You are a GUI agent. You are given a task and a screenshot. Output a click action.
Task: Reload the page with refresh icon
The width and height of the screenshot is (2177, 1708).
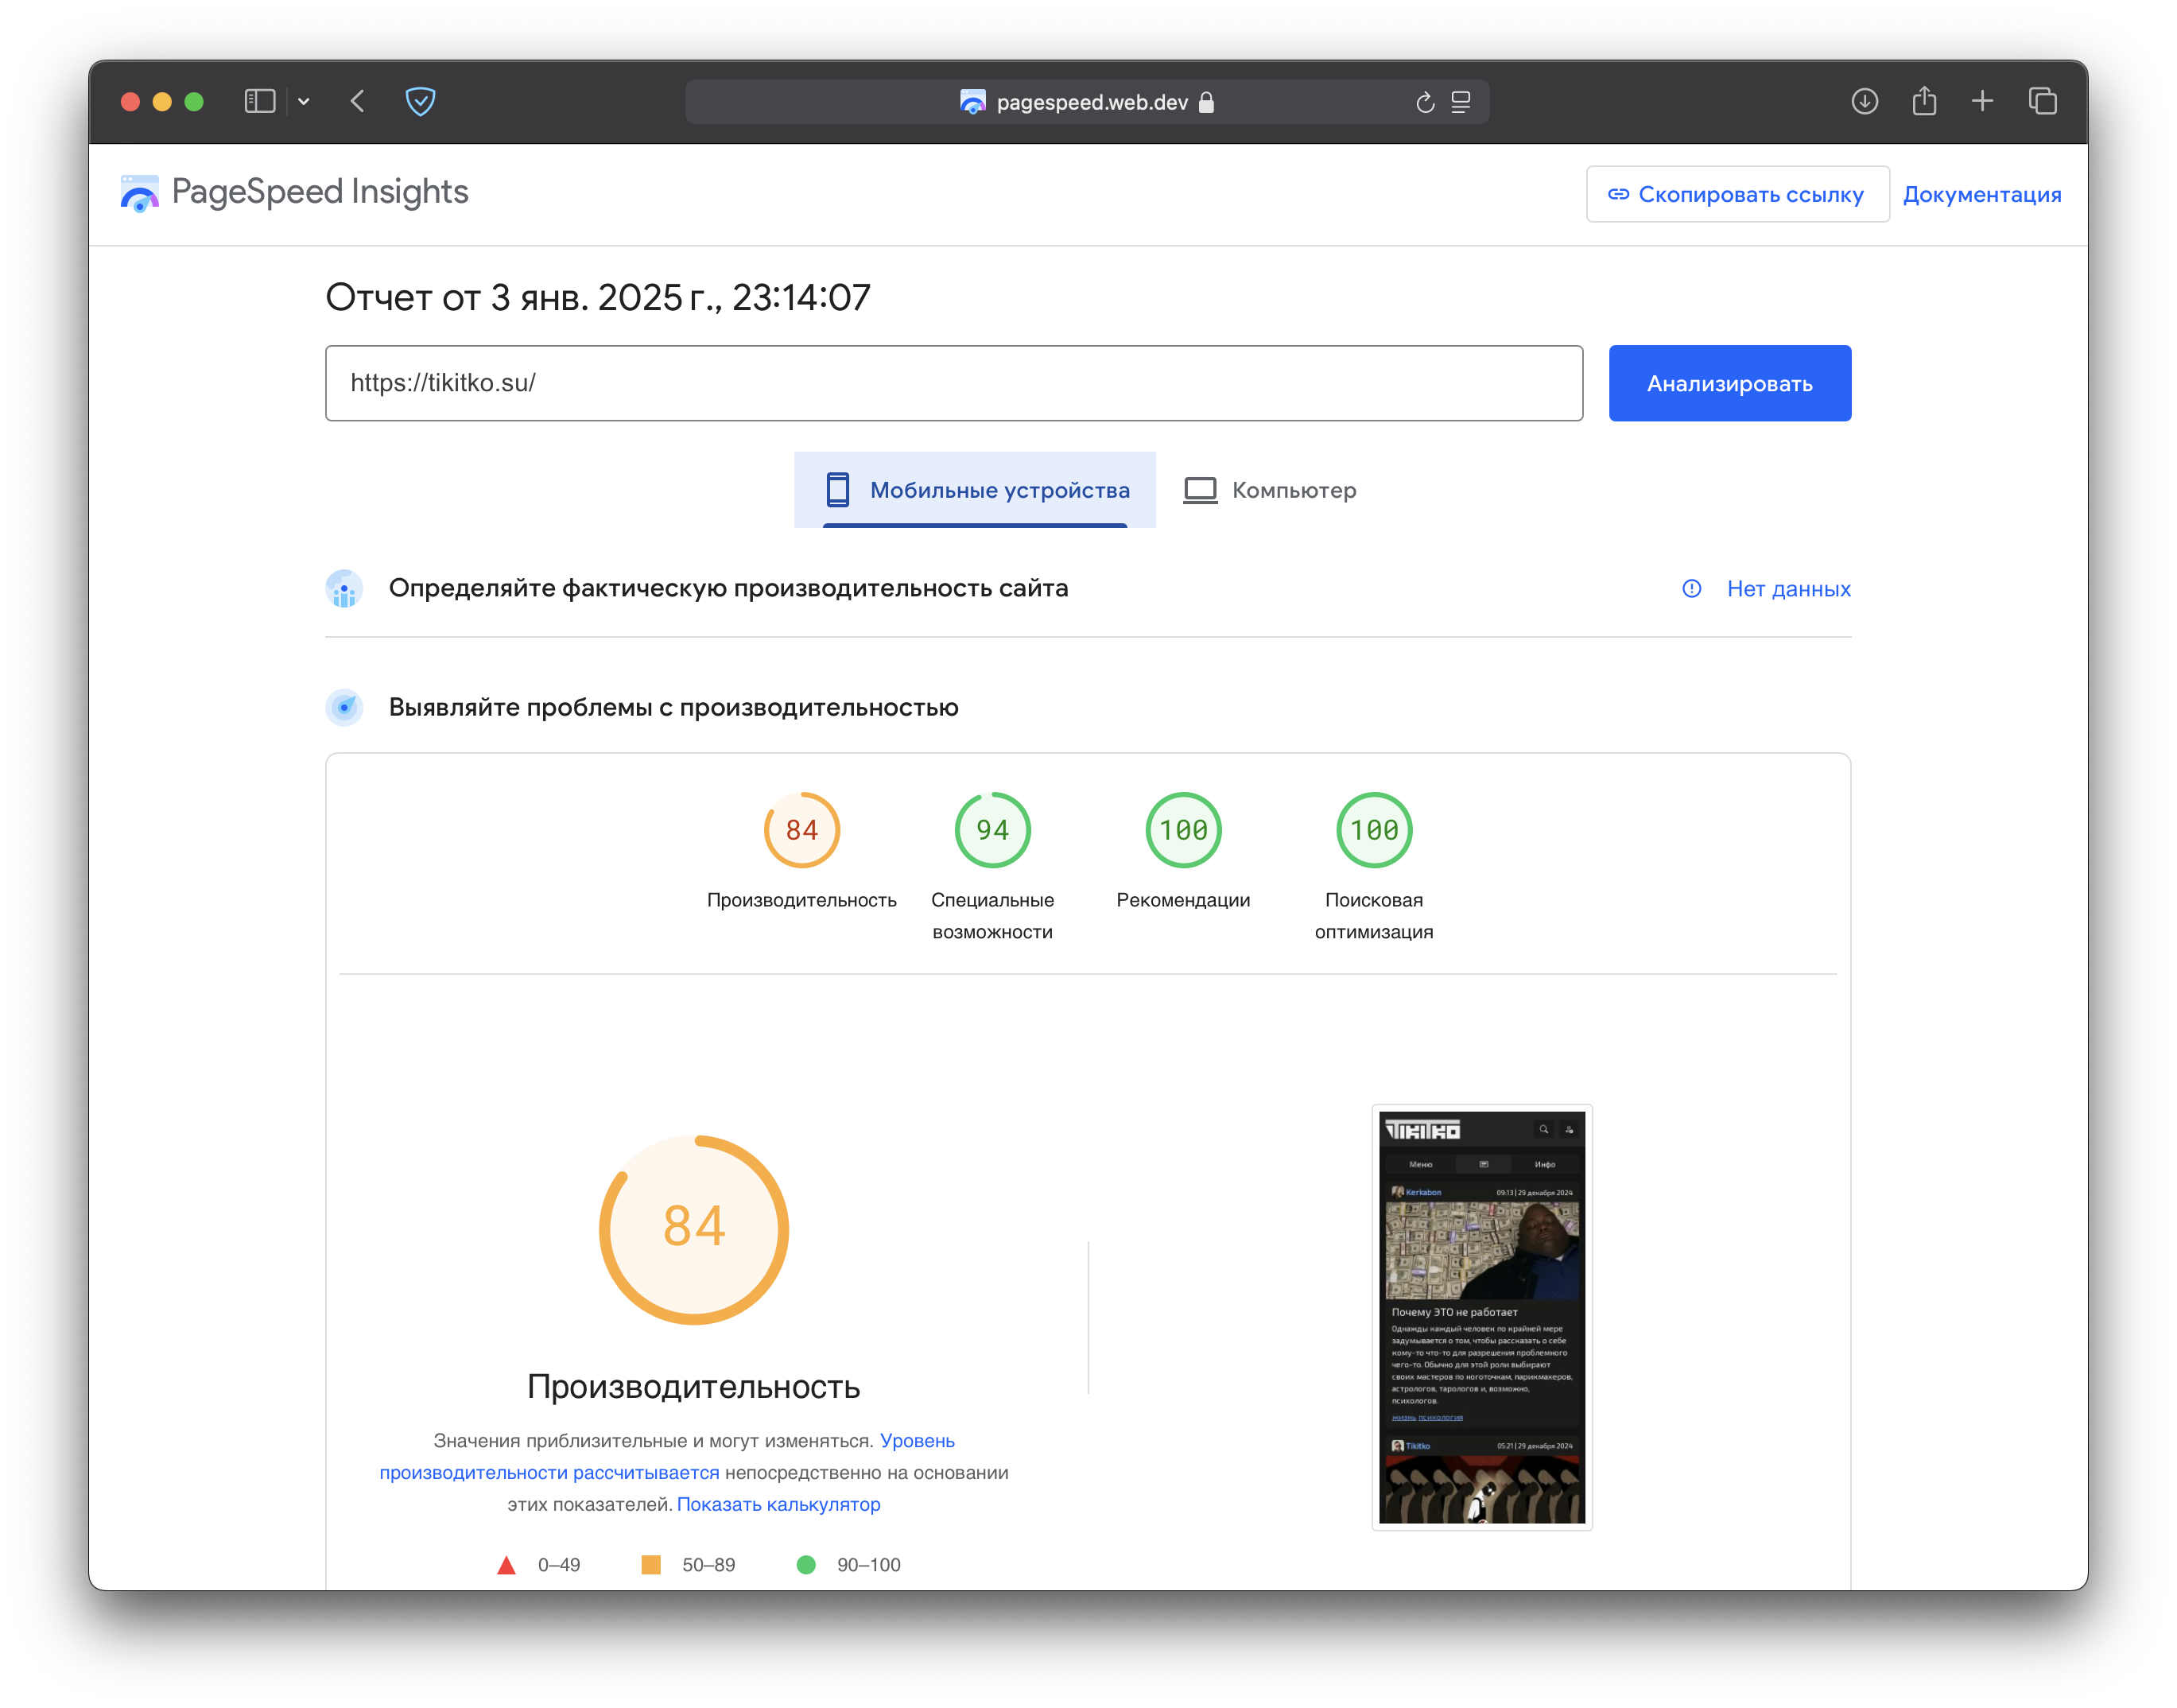coord(1425,102)
